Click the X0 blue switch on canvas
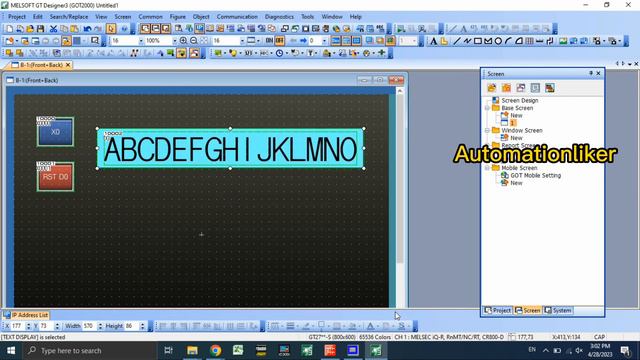Viewport: 640px width, 360px height. [x=56, y=132]
